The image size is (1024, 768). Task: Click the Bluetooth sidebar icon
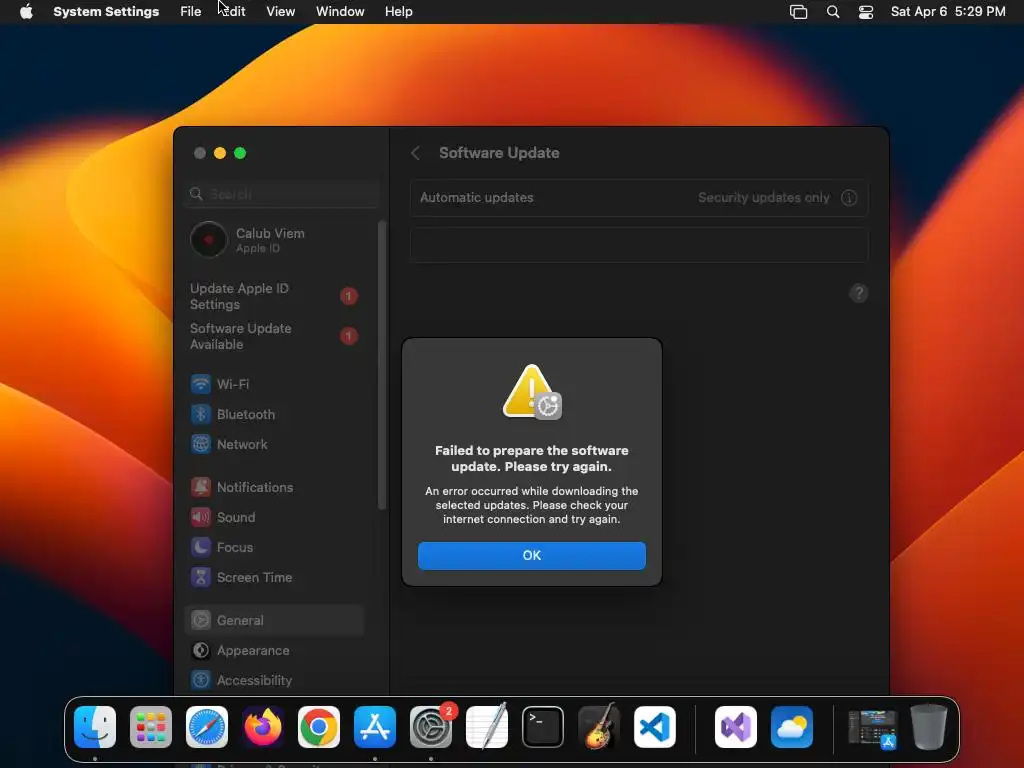[x=200, y=414]
